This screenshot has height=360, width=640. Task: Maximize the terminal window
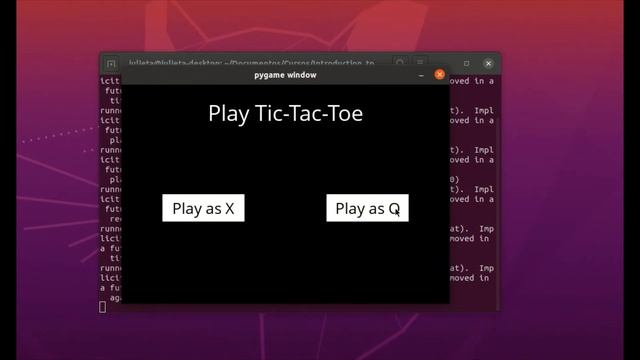click(467, 63)
